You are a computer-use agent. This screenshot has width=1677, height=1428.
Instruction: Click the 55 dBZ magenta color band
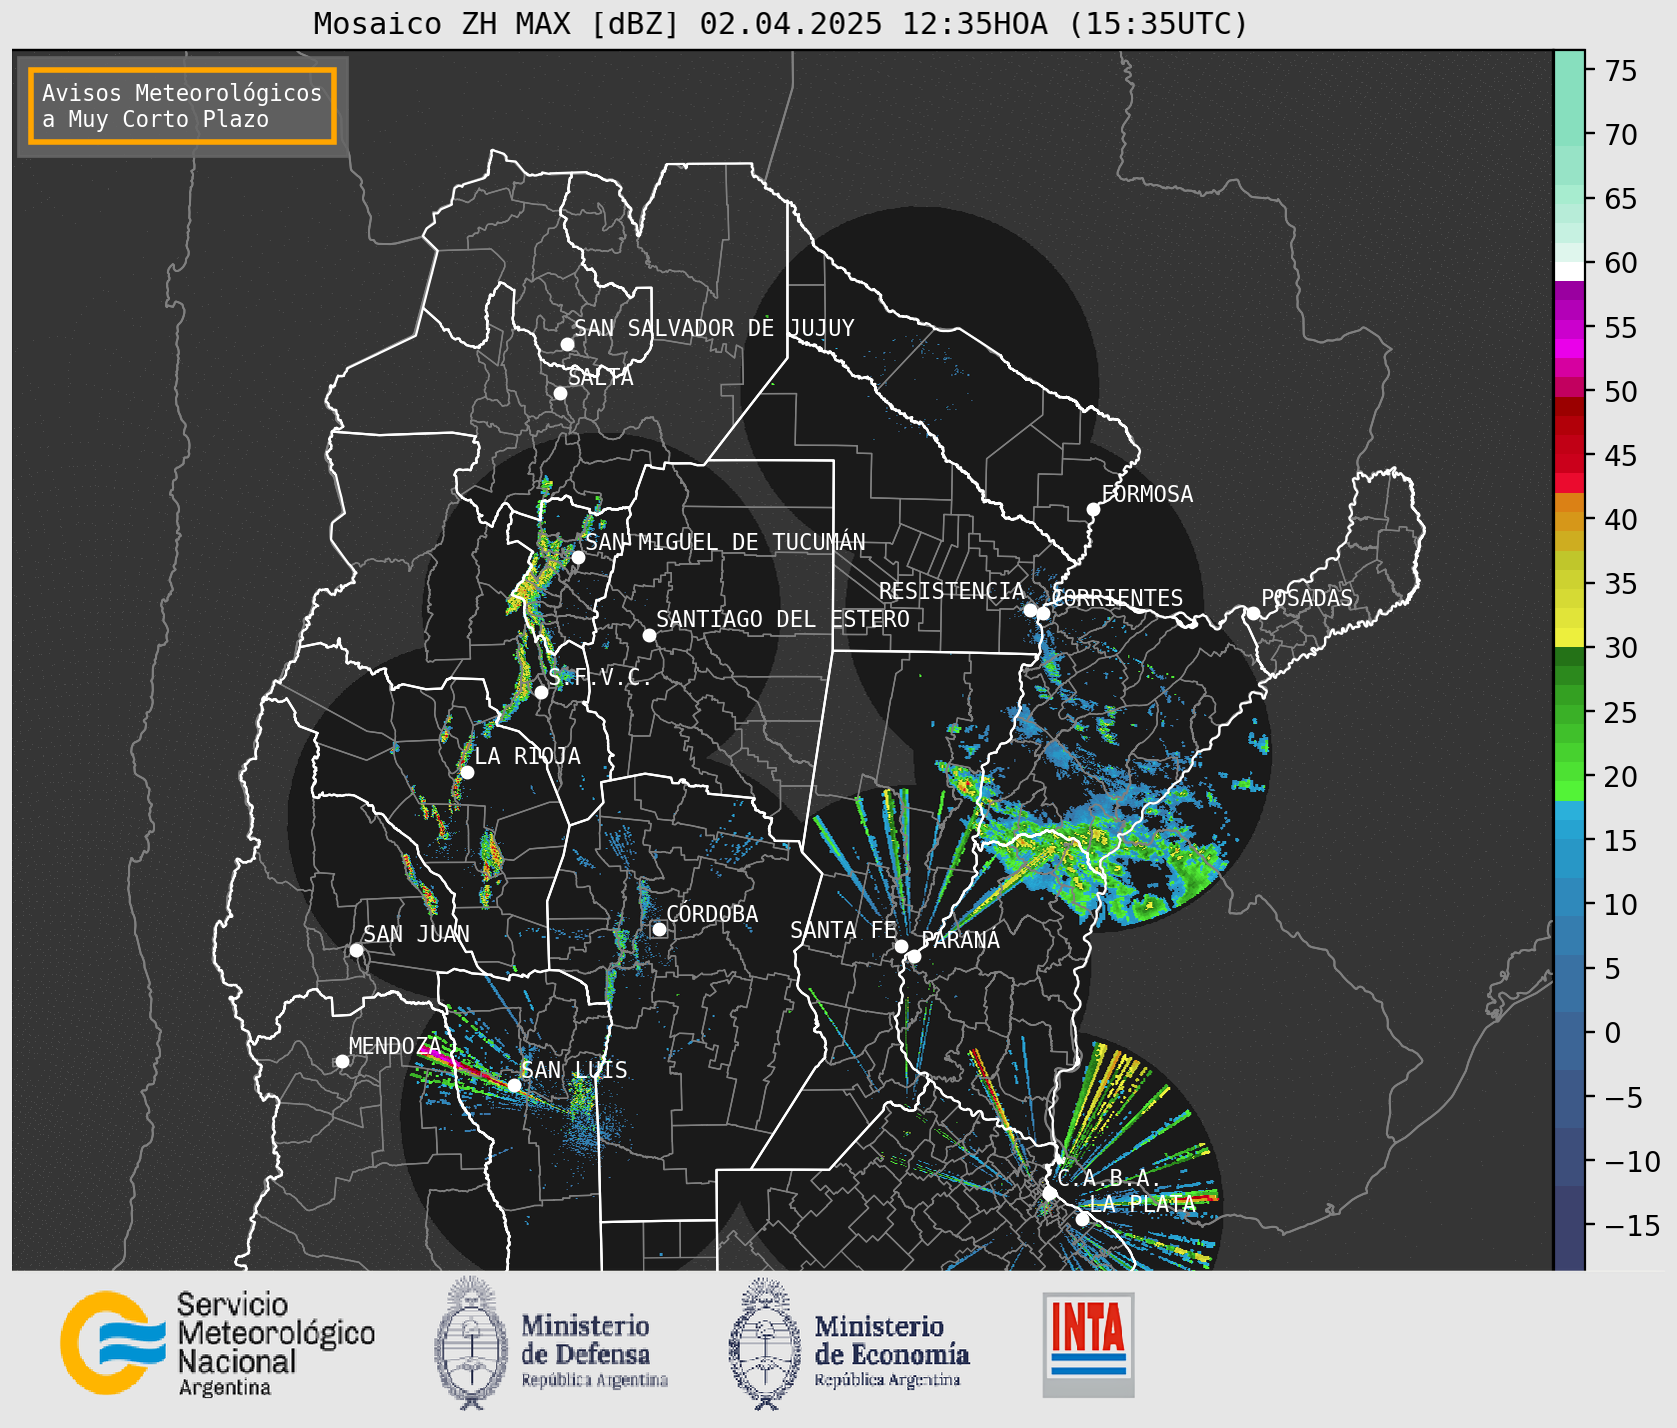1569,328
